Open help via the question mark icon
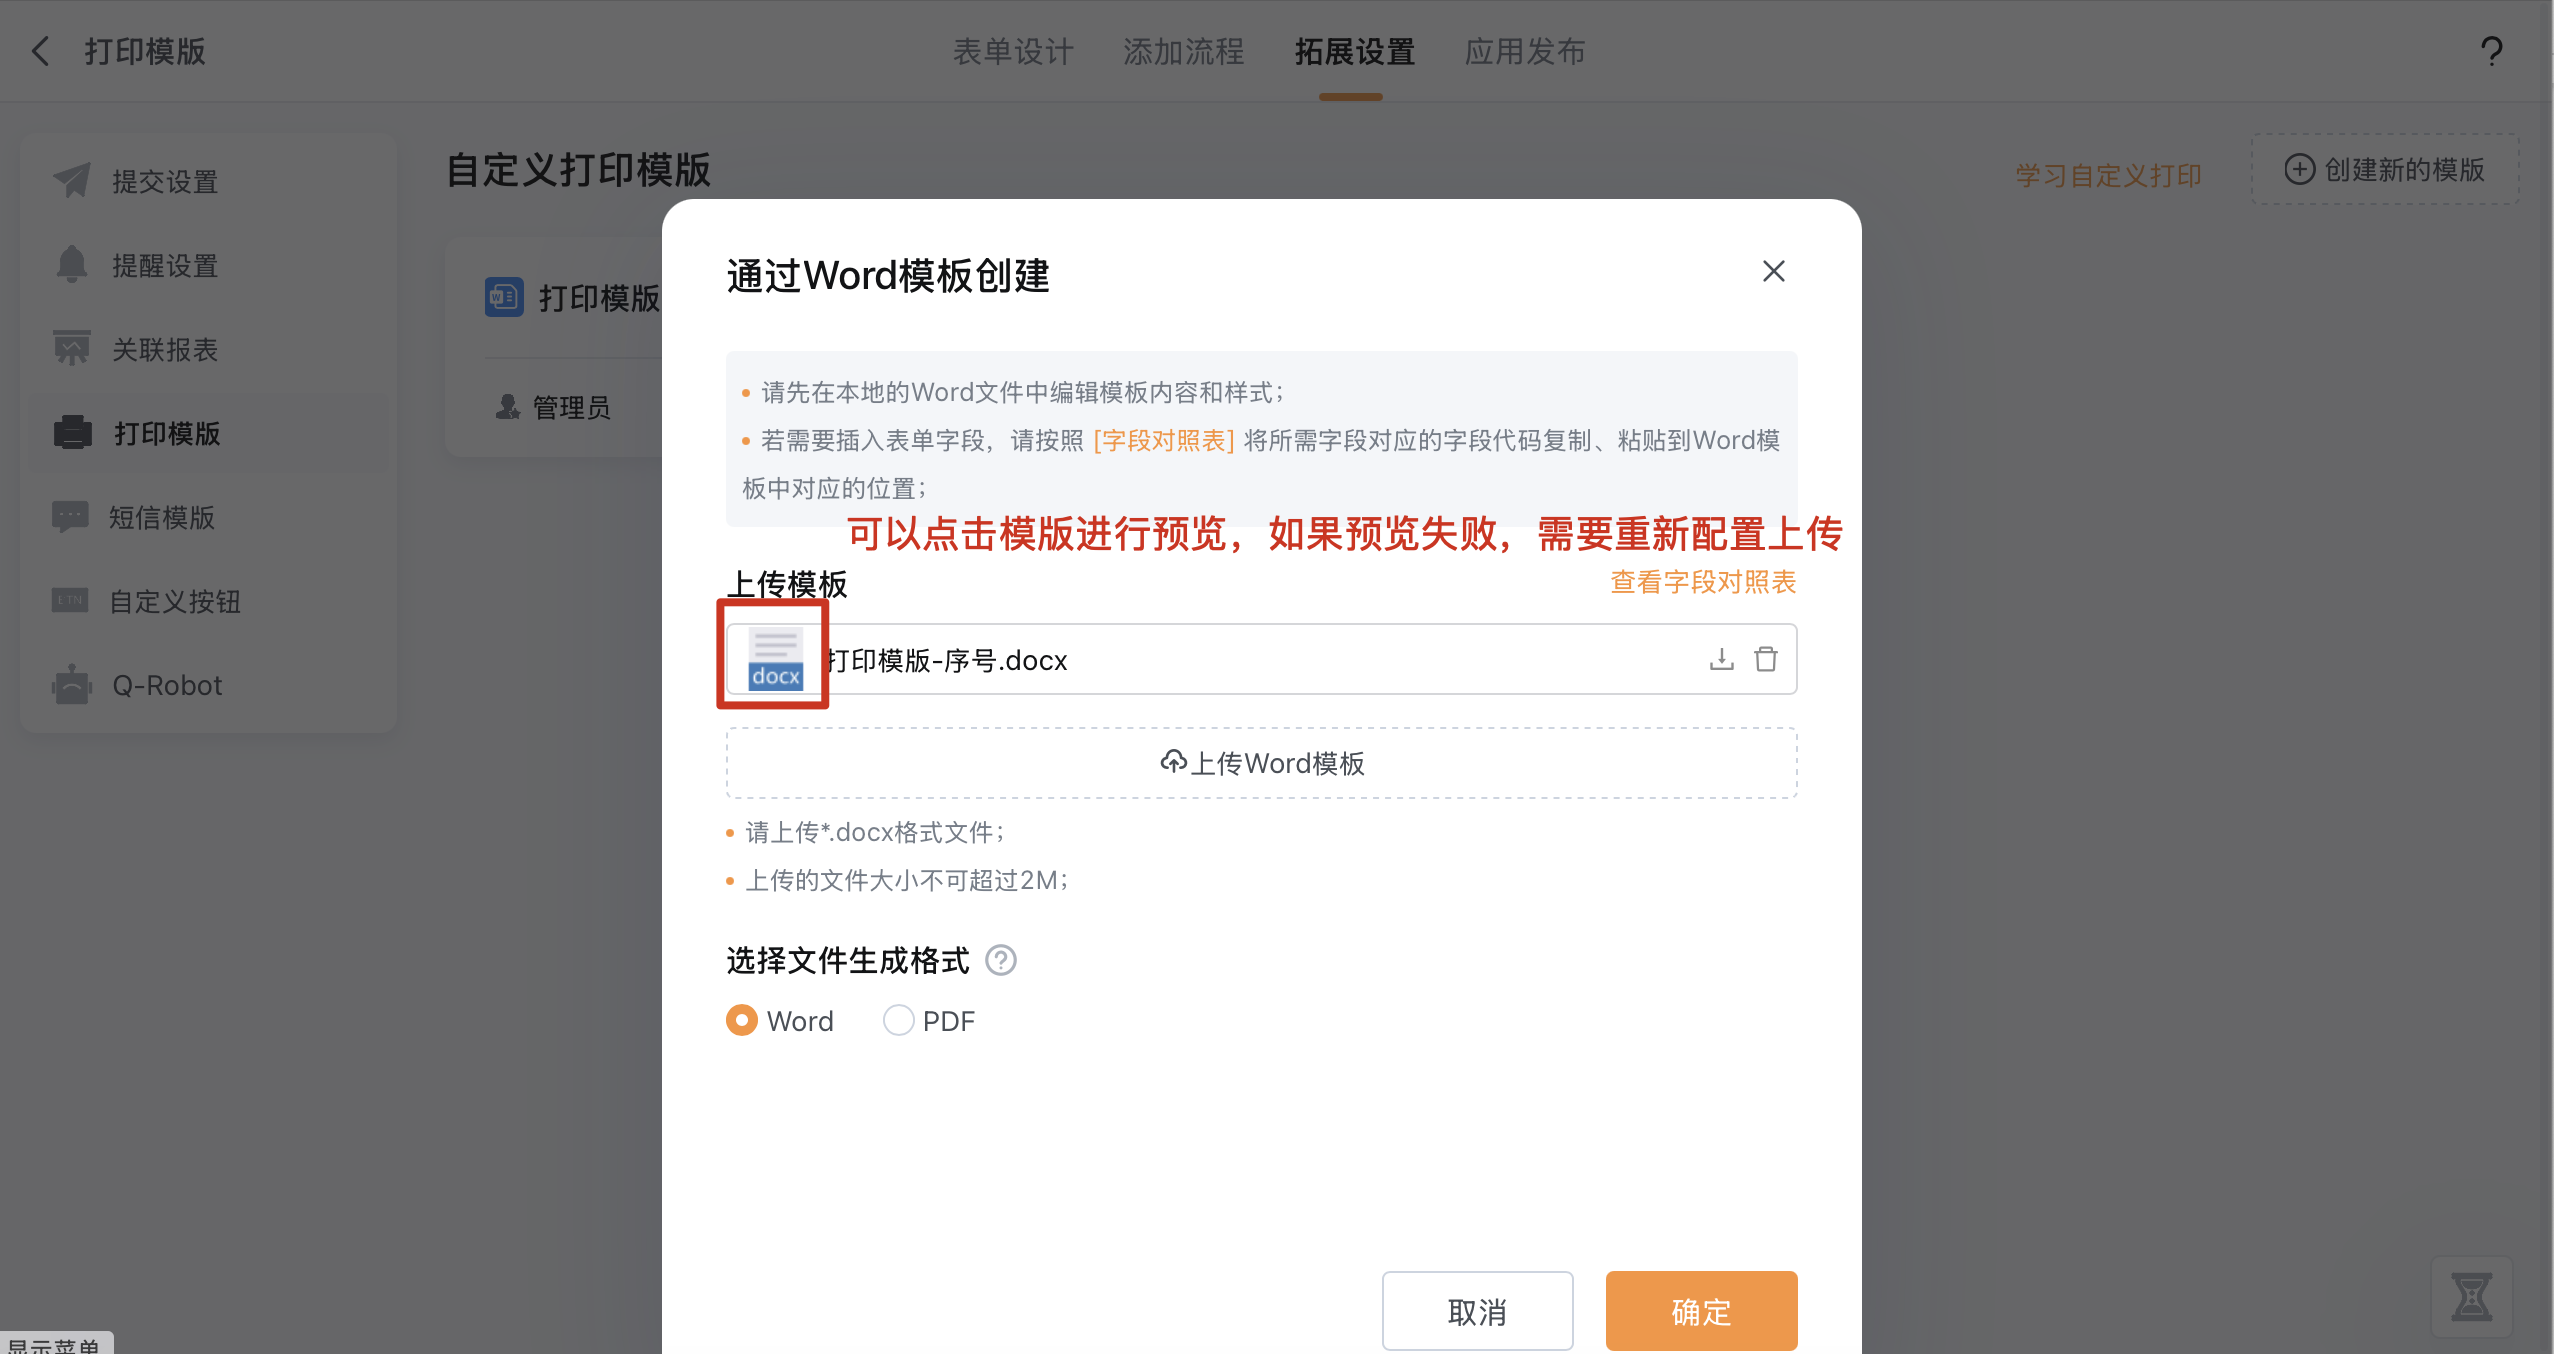The image size is (2554, 1354). tap(2491, 51)
